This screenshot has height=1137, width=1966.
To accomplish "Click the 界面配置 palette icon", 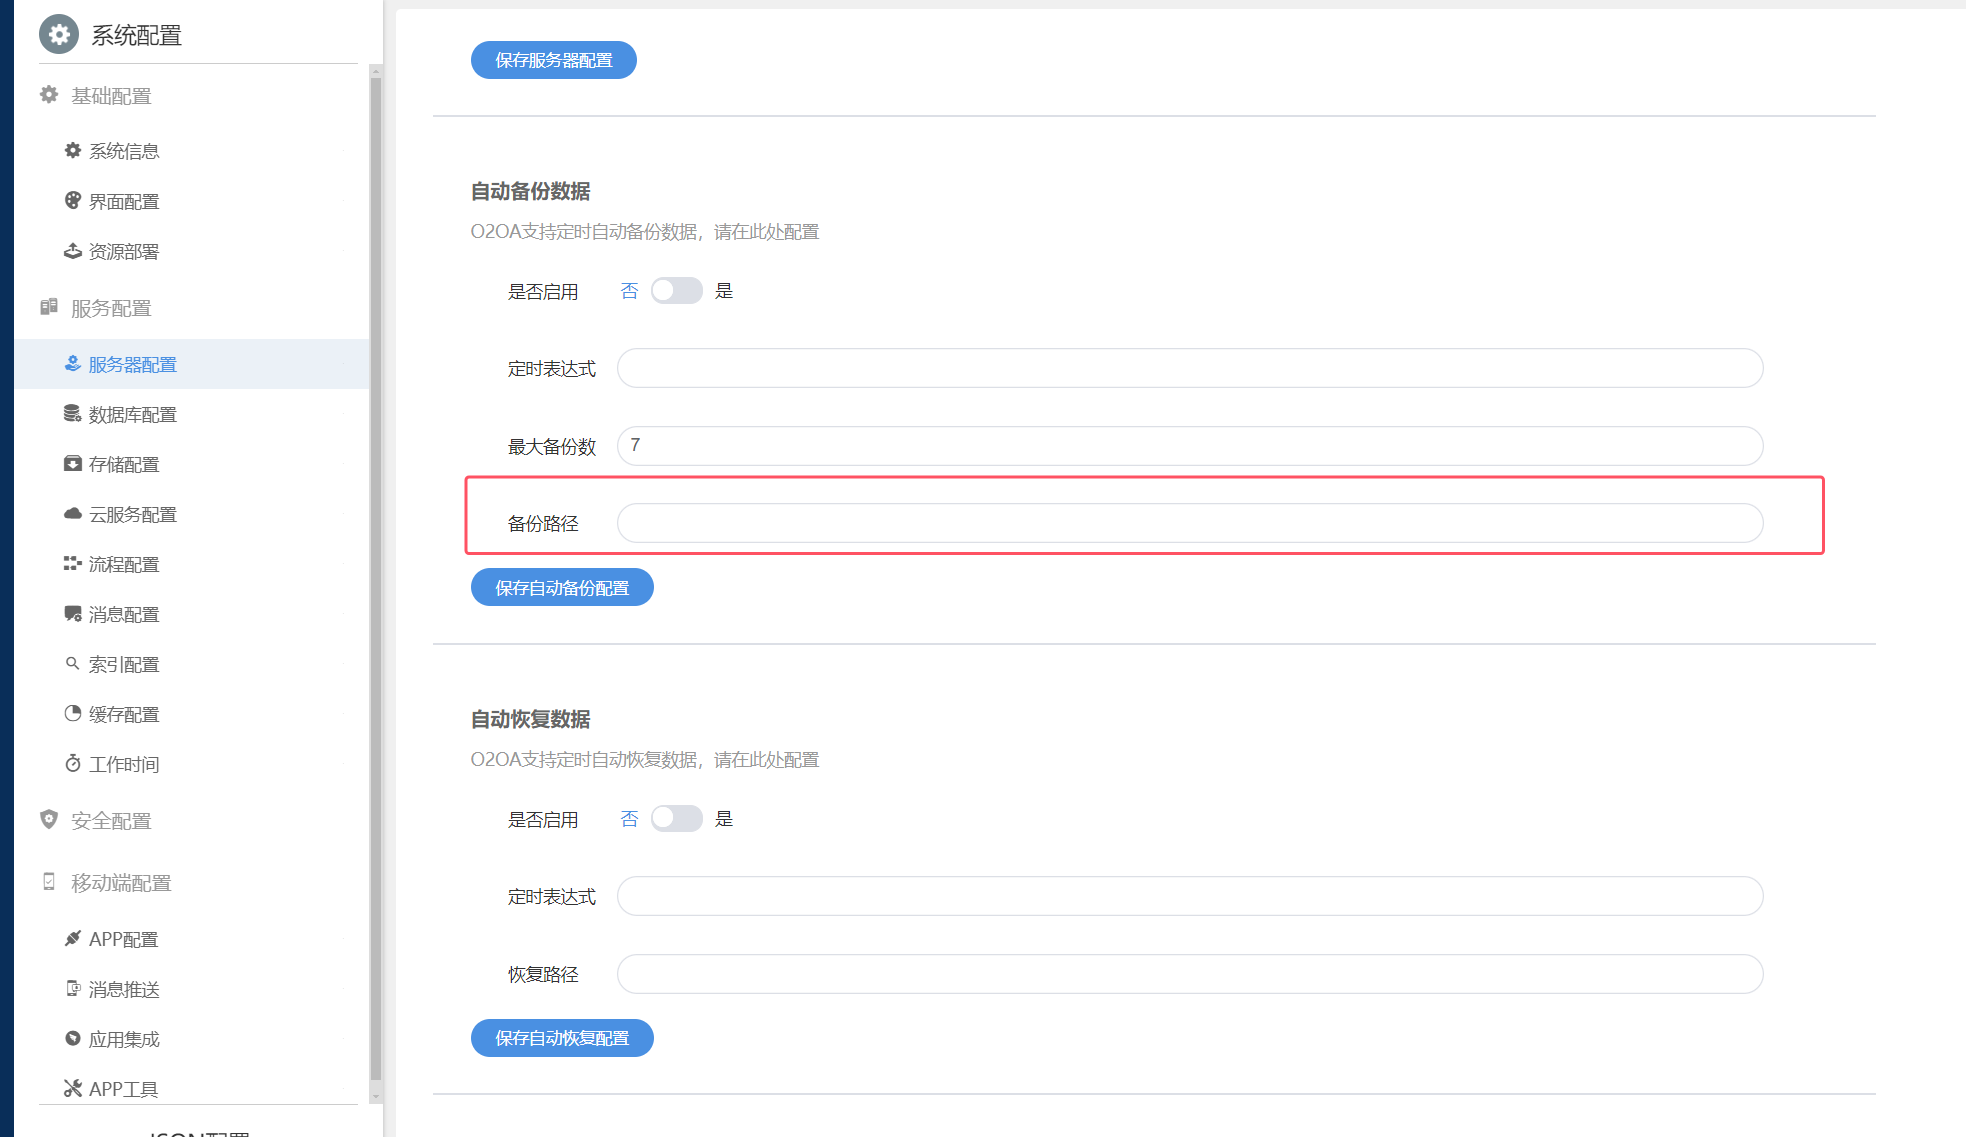I will pos(73,200).
